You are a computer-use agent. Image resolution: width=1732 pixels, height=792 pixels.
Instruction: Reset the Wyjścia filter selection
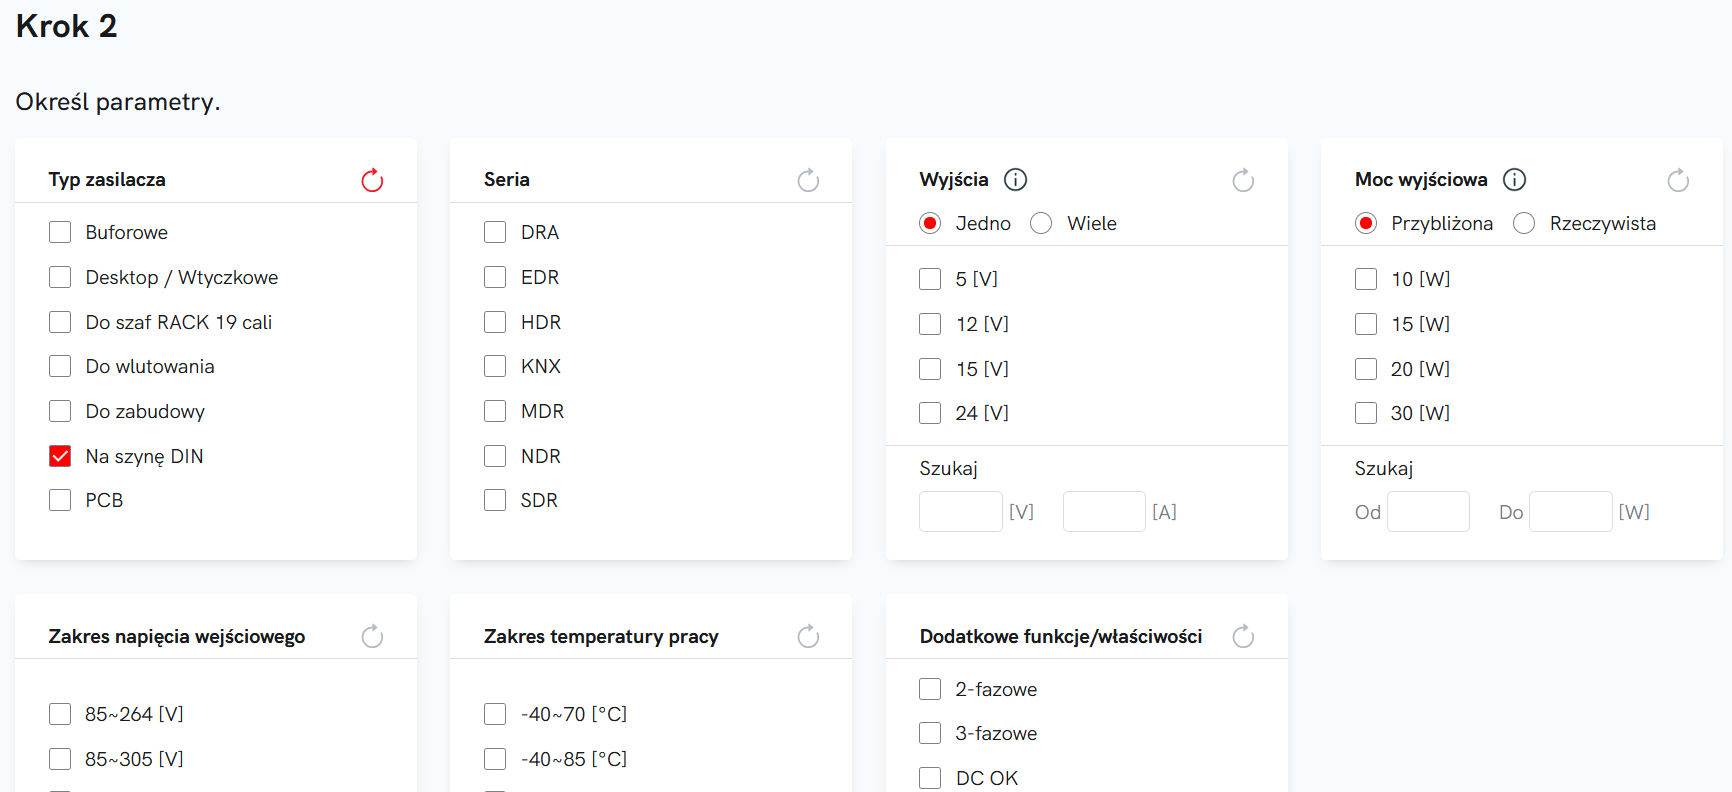1243,180
